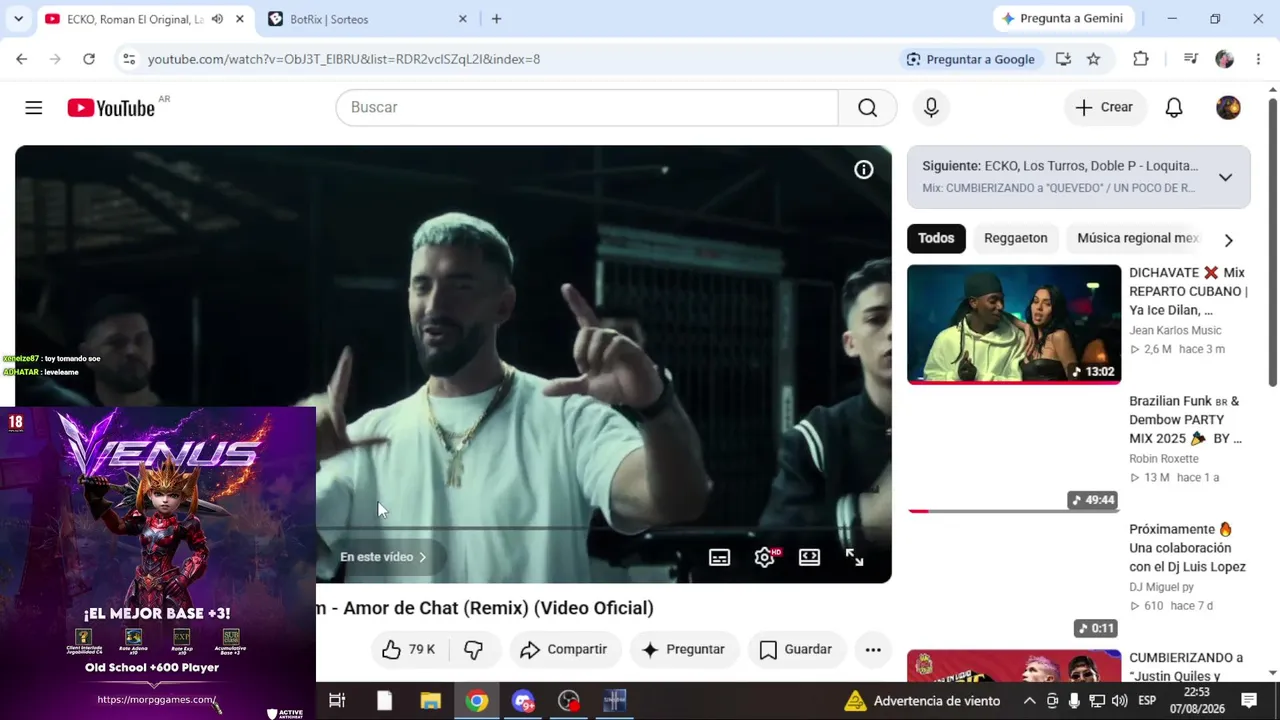
Task: View site information icon in address bar
Action: point(129,59)
